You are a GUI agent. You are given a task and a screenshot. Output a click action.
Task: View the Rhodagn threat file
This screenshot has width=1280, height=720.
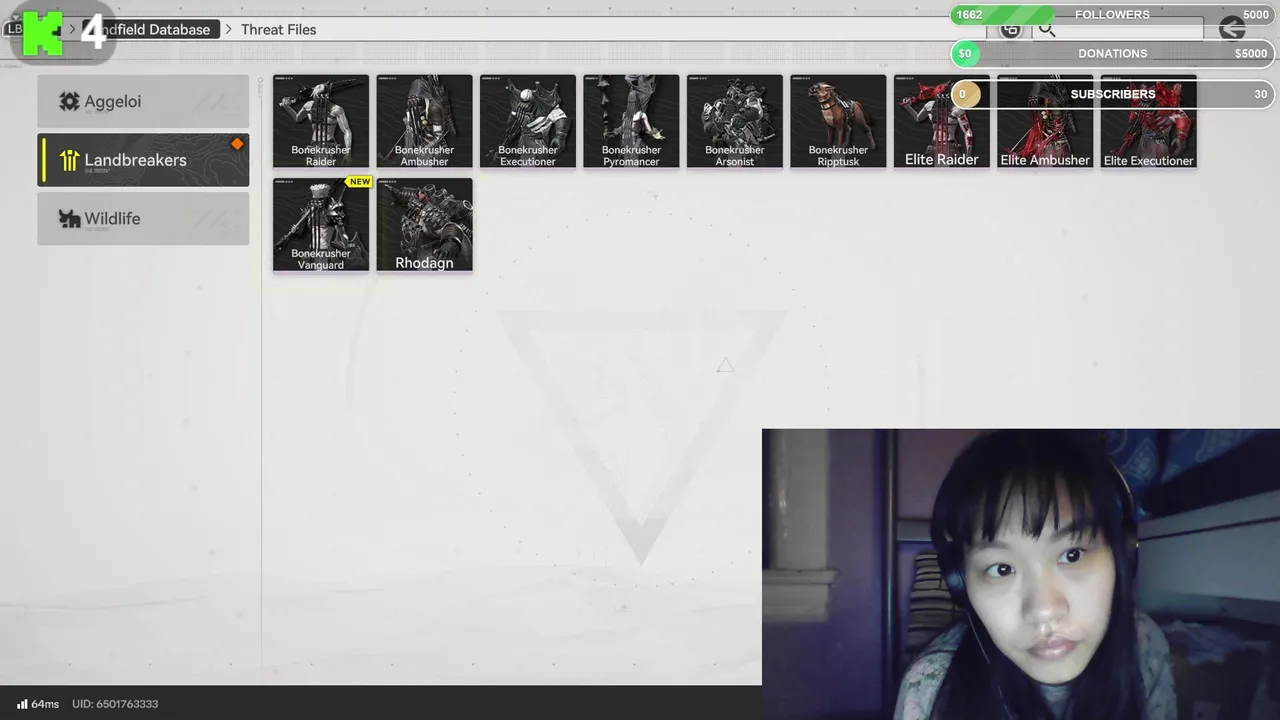point(424,225)
